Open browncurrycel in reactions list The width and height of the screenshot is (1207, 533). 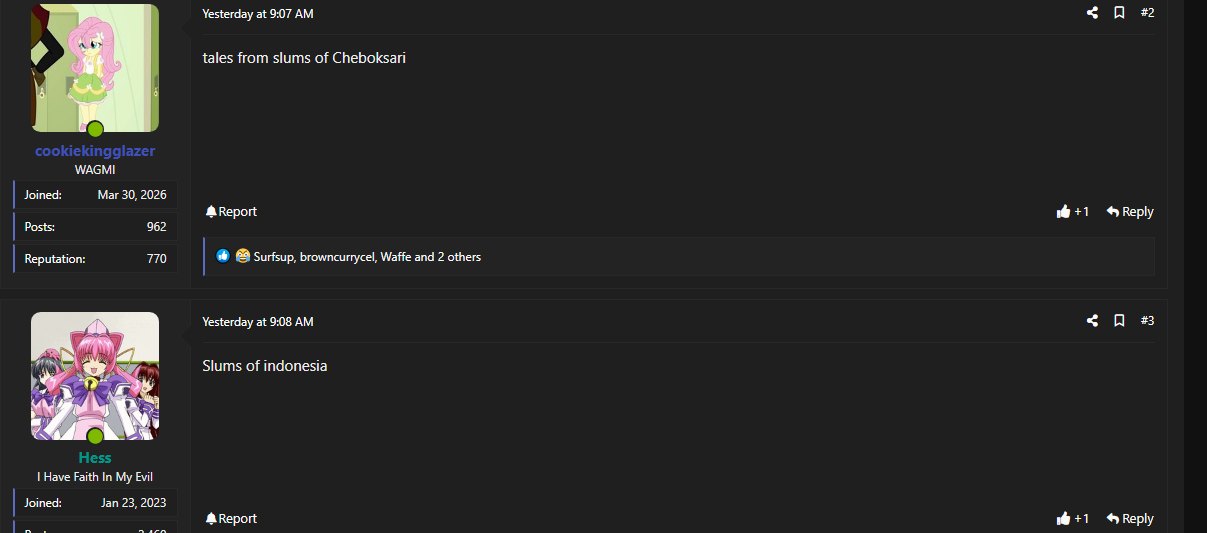[x=337, y=257]
